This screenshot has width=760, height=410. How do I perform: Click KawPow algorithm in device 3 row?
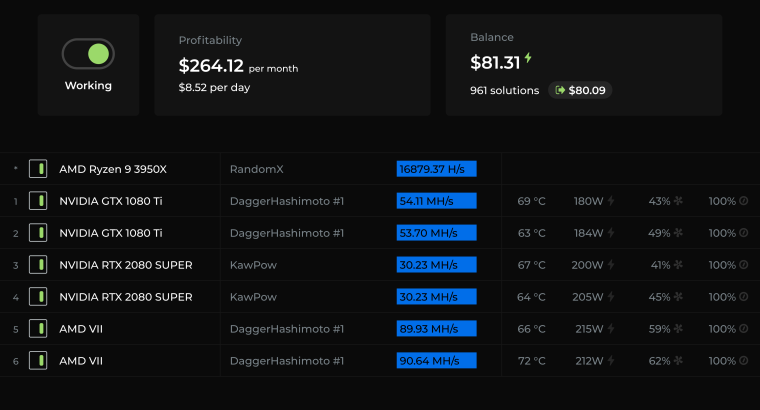(253, 265)
